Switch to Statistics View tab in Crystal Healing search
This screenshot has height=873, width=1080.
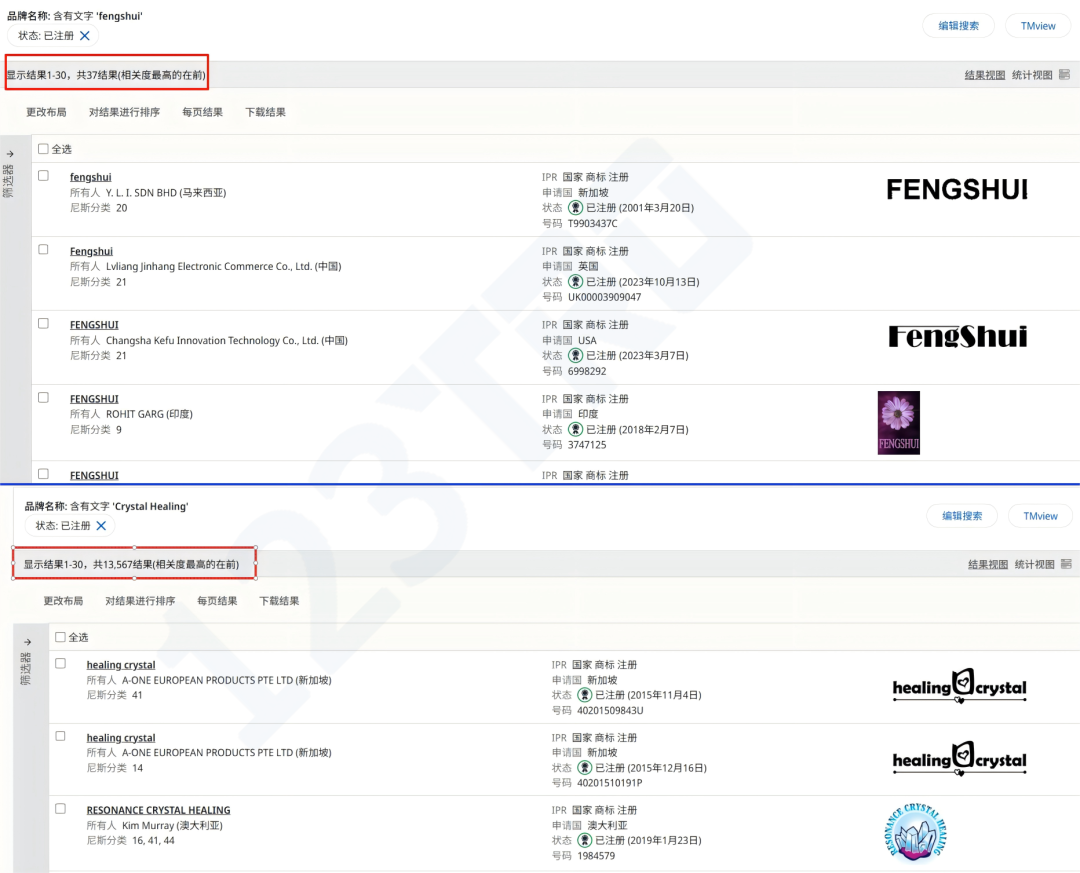click(x=1035, y=564)
